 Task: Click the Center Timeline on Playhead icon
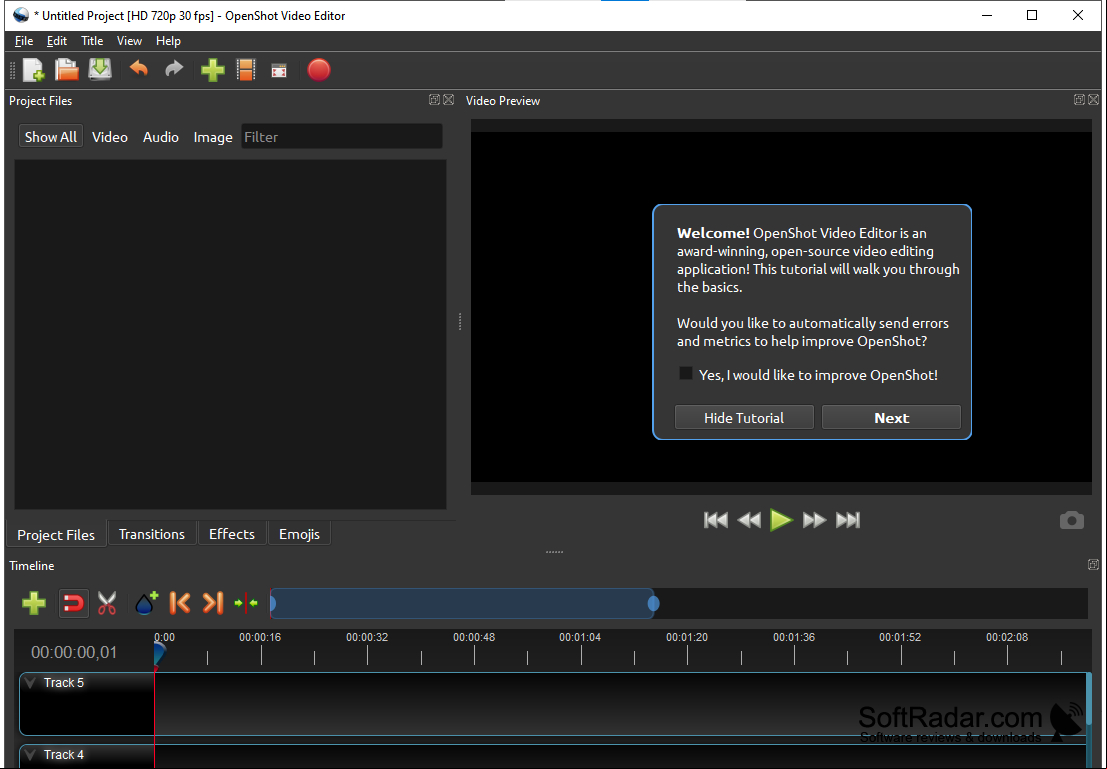point(246,603)
